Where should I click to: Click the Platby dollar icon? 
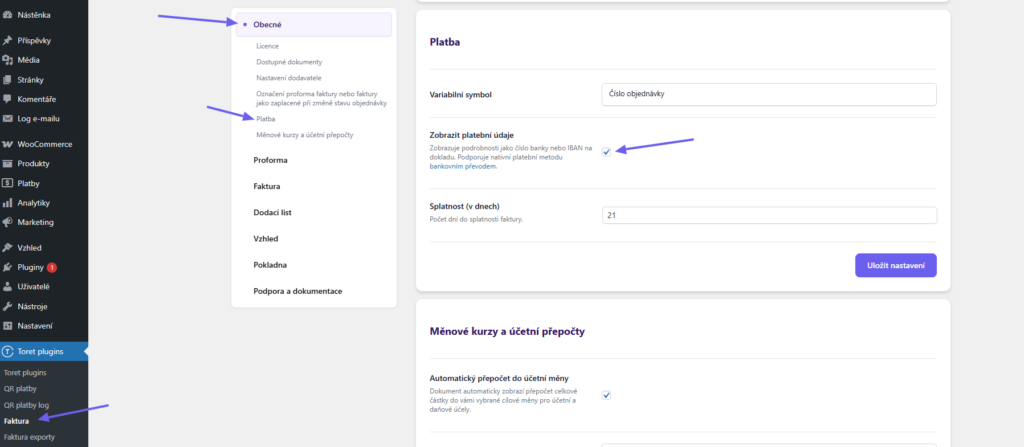pos(8,183)
